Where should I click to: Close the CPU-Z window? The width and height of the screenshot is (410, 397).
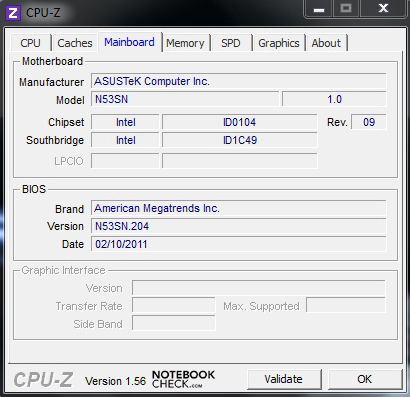(x=383, y=9)
